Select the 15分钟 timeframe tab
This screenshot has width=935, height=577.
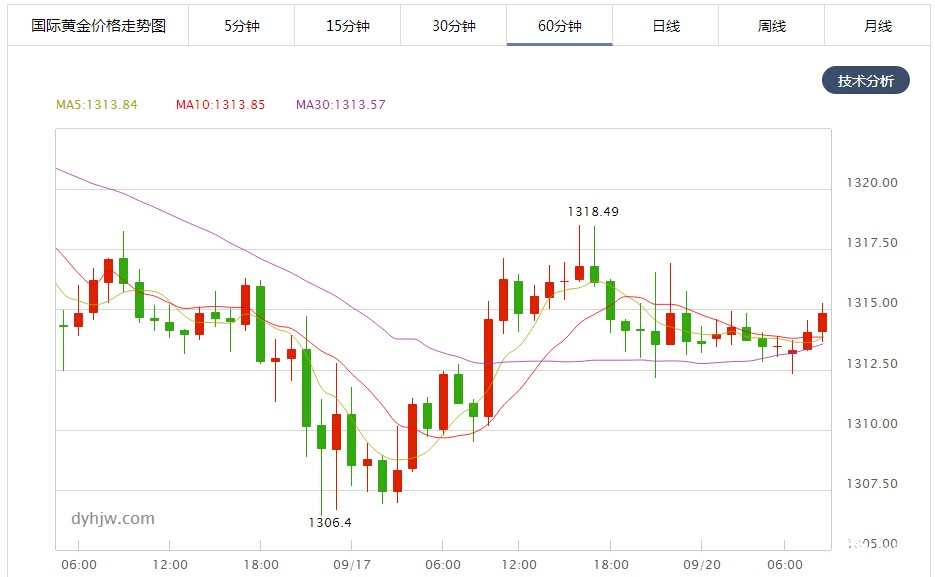click(x=348, y=26)
